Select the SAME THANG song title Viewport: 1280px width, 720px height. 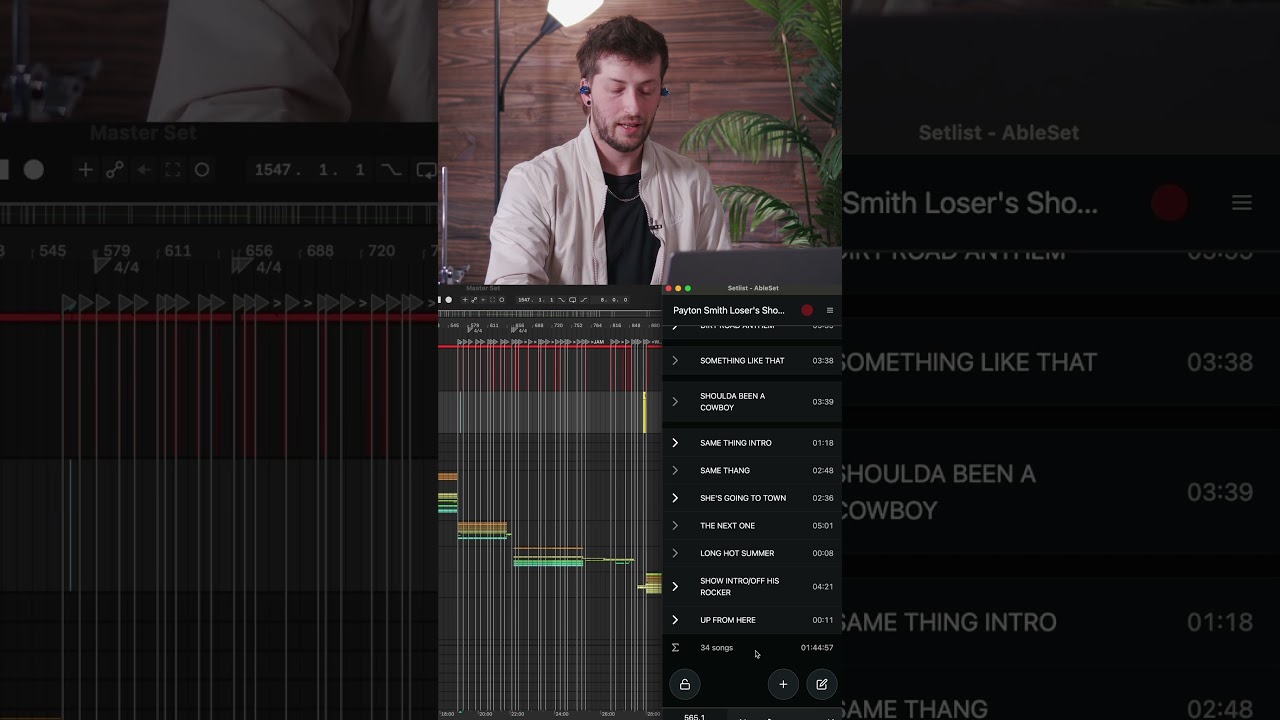(725, 471)
